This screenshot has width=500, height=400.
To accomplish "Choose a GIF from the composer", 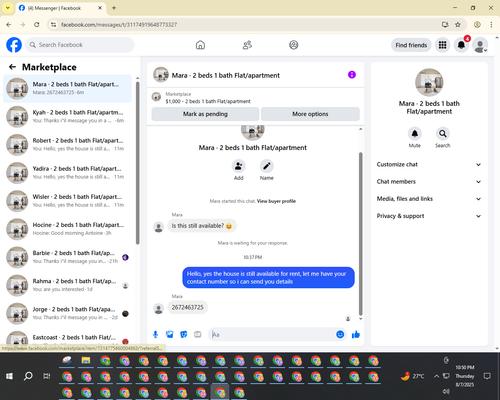I will tap(198, 334).
